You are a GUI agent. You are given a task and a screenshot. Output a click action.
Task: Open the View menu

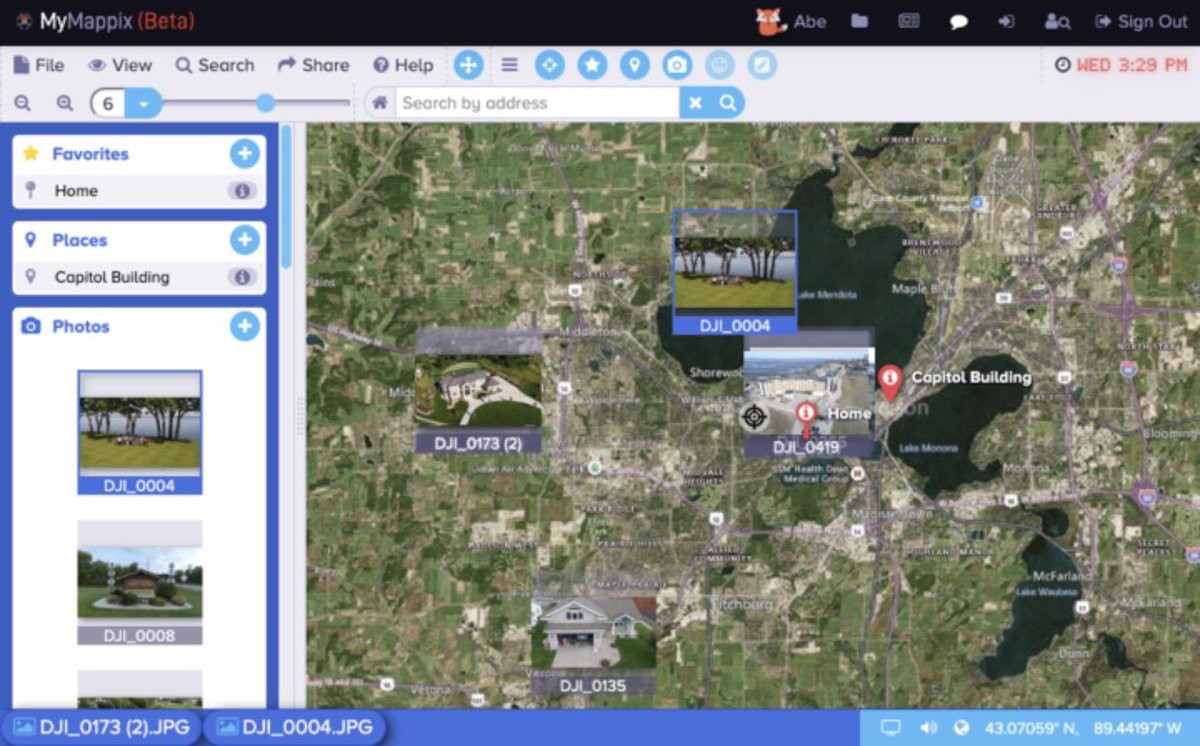[x=120, y=65]
